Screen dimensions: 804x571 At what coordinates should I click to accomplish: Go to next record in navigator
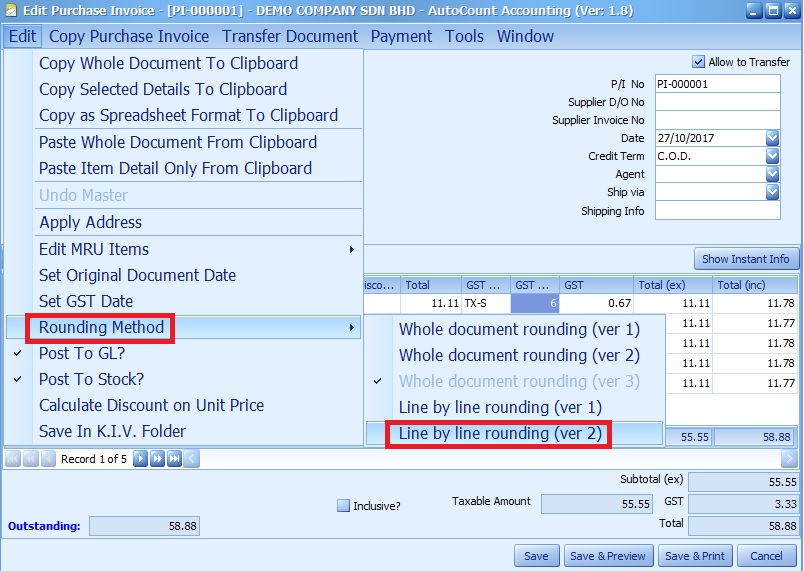[141, 459]
